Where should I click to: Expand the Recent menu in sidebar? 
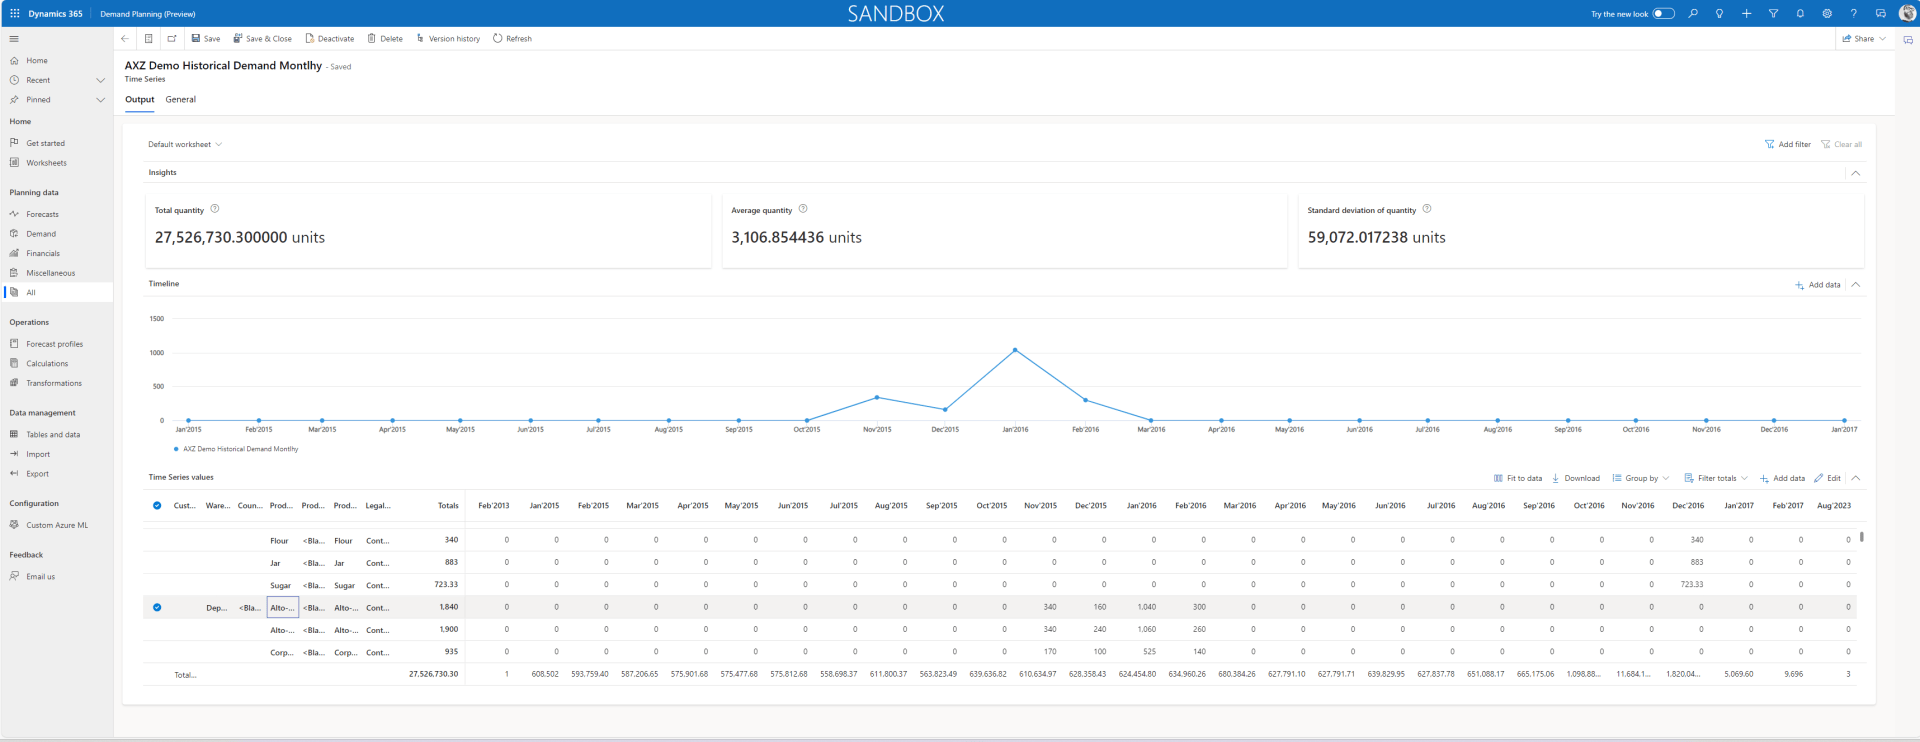[x=100, y=80]
